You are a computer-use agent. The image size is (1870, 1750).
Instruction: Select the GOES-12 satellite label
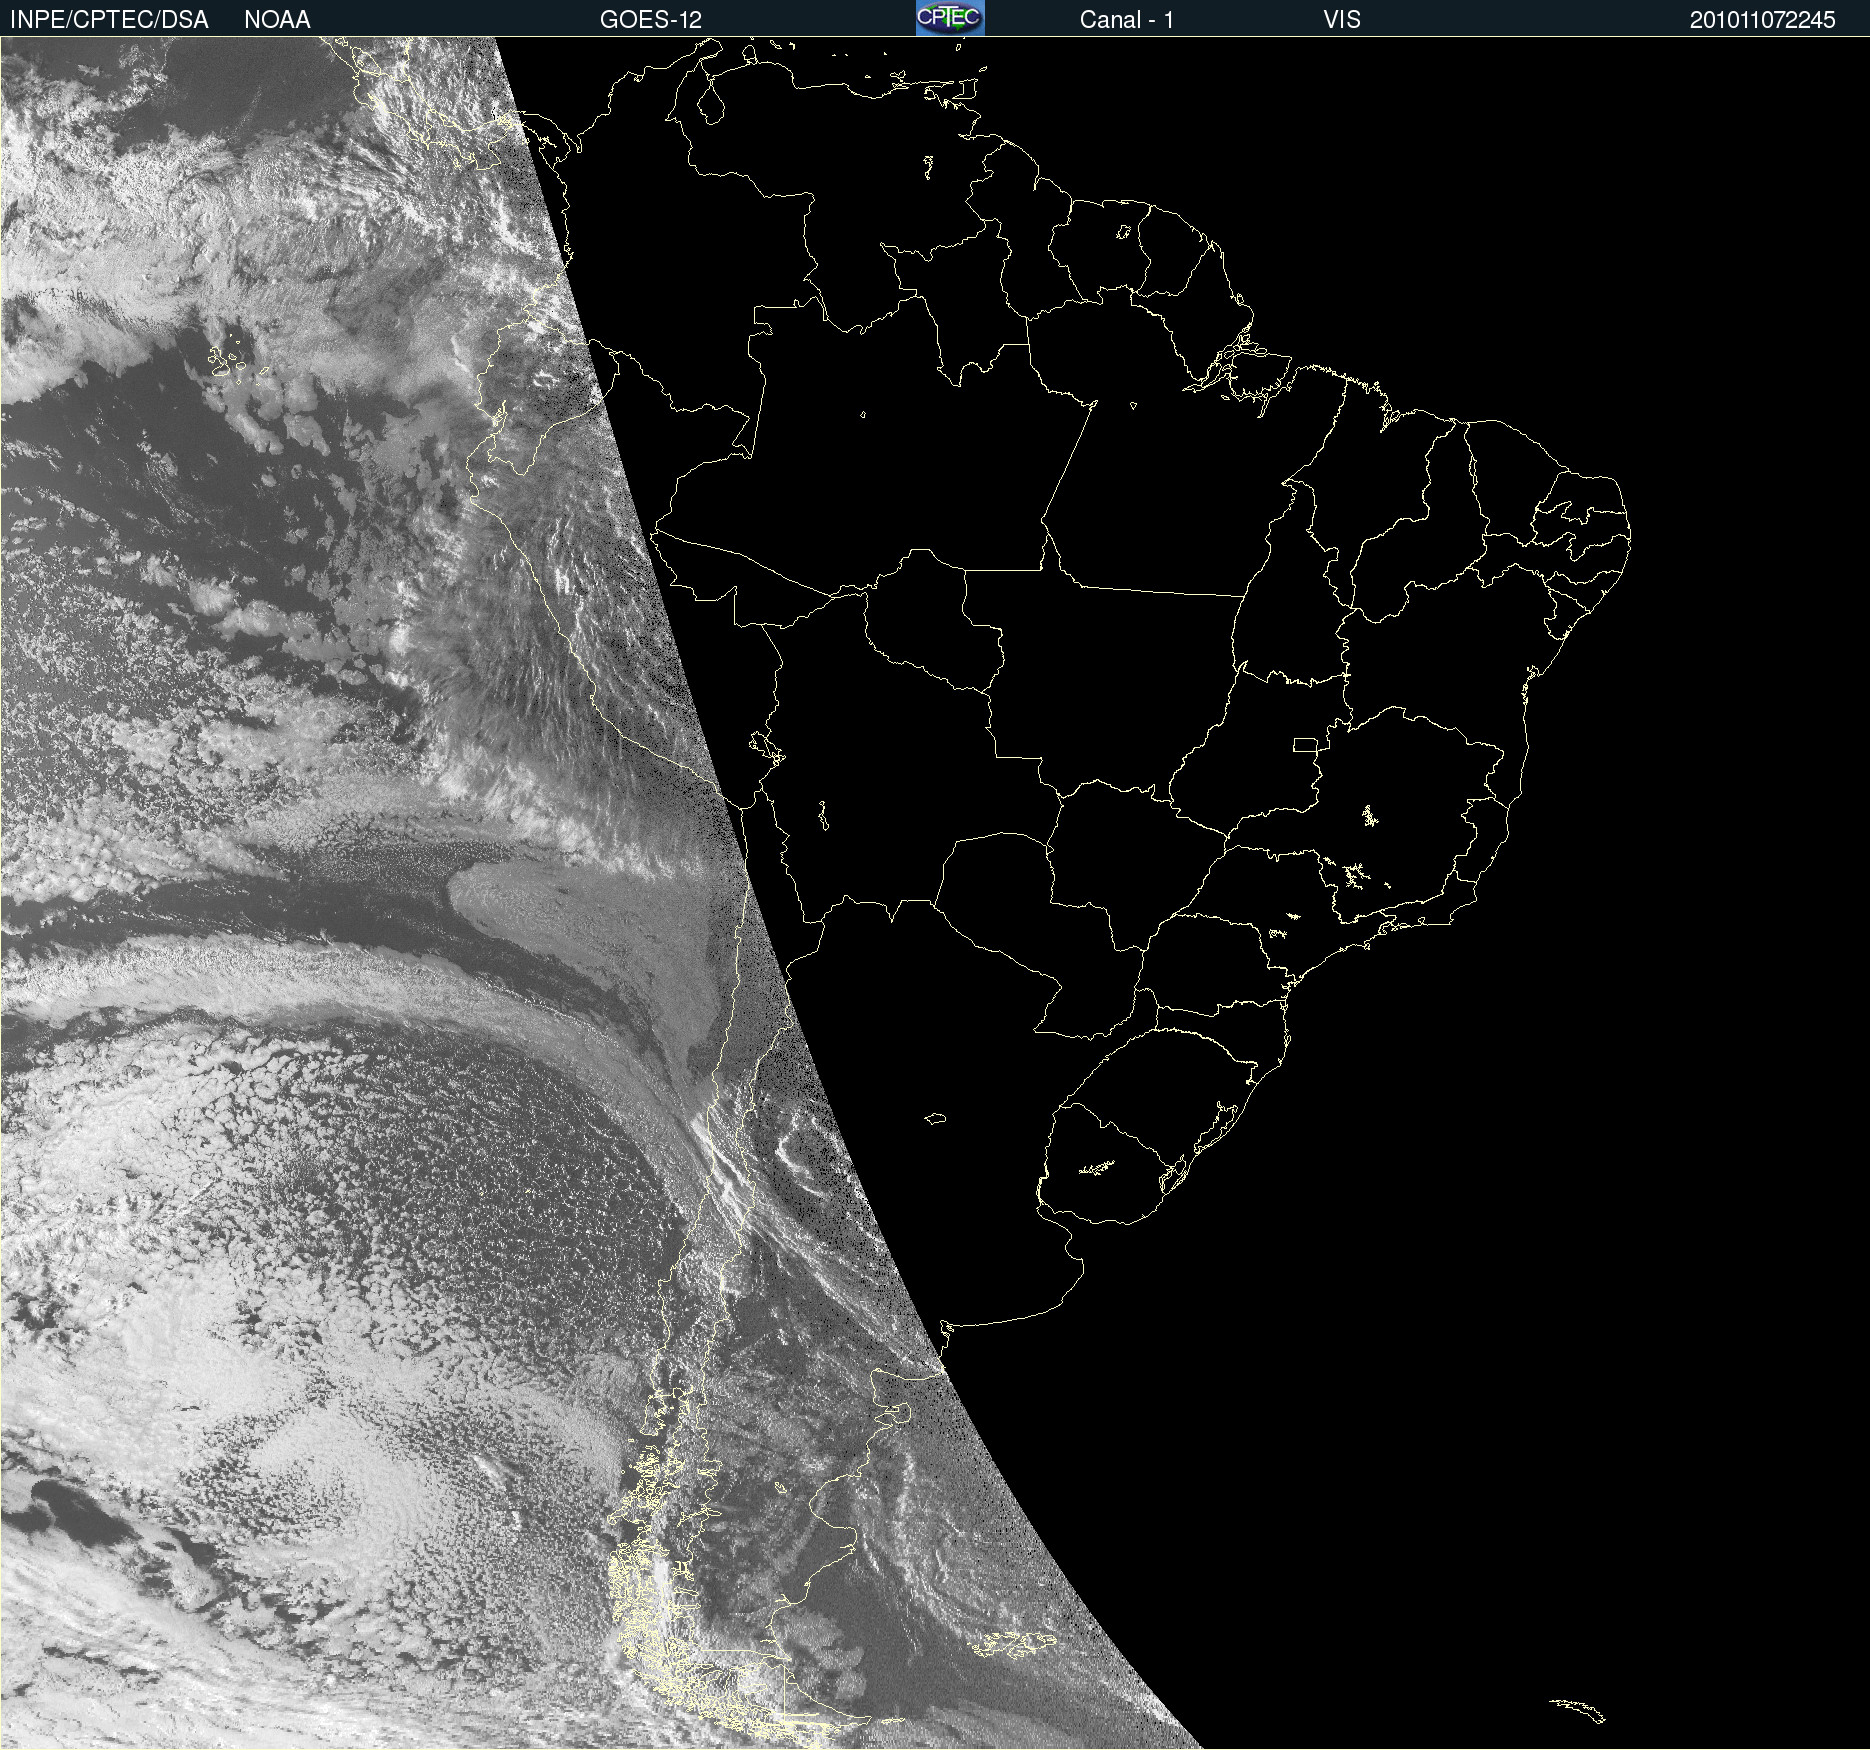click(x=651, y=20)
